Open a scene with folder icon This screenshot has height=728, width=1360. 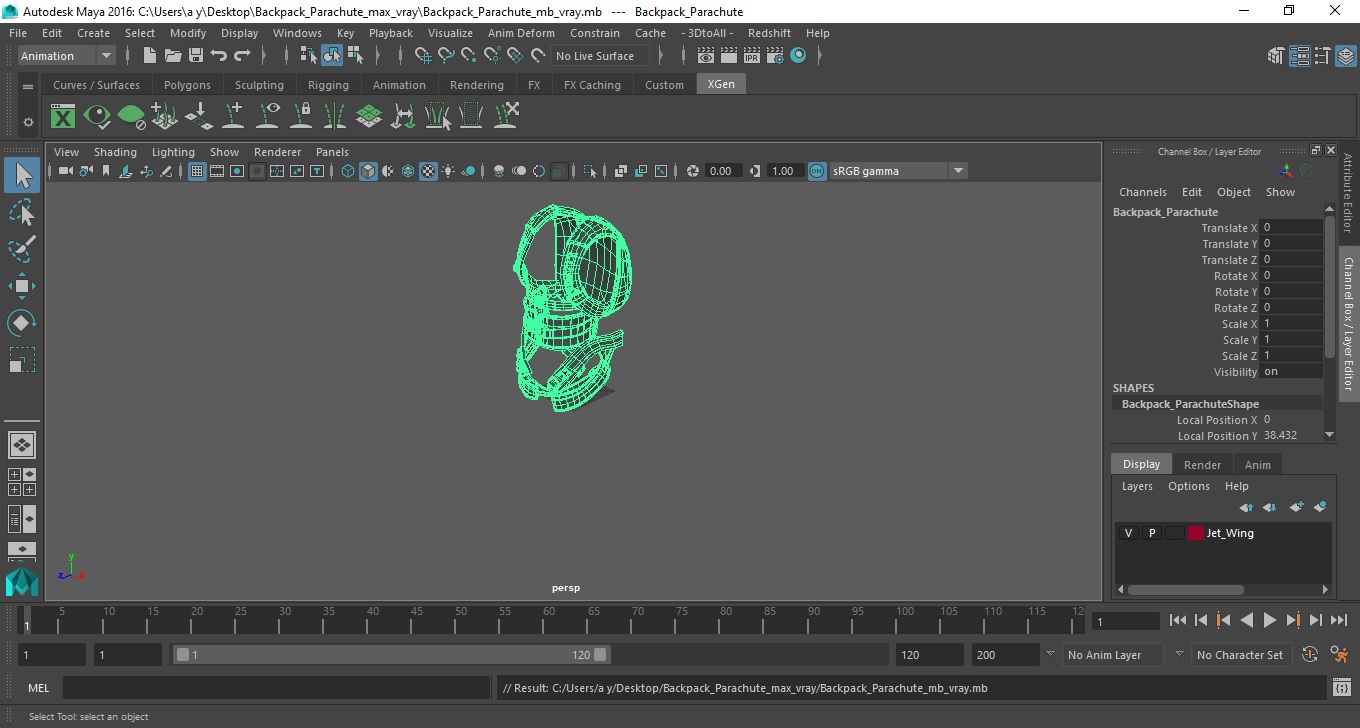tap(173, 56)
